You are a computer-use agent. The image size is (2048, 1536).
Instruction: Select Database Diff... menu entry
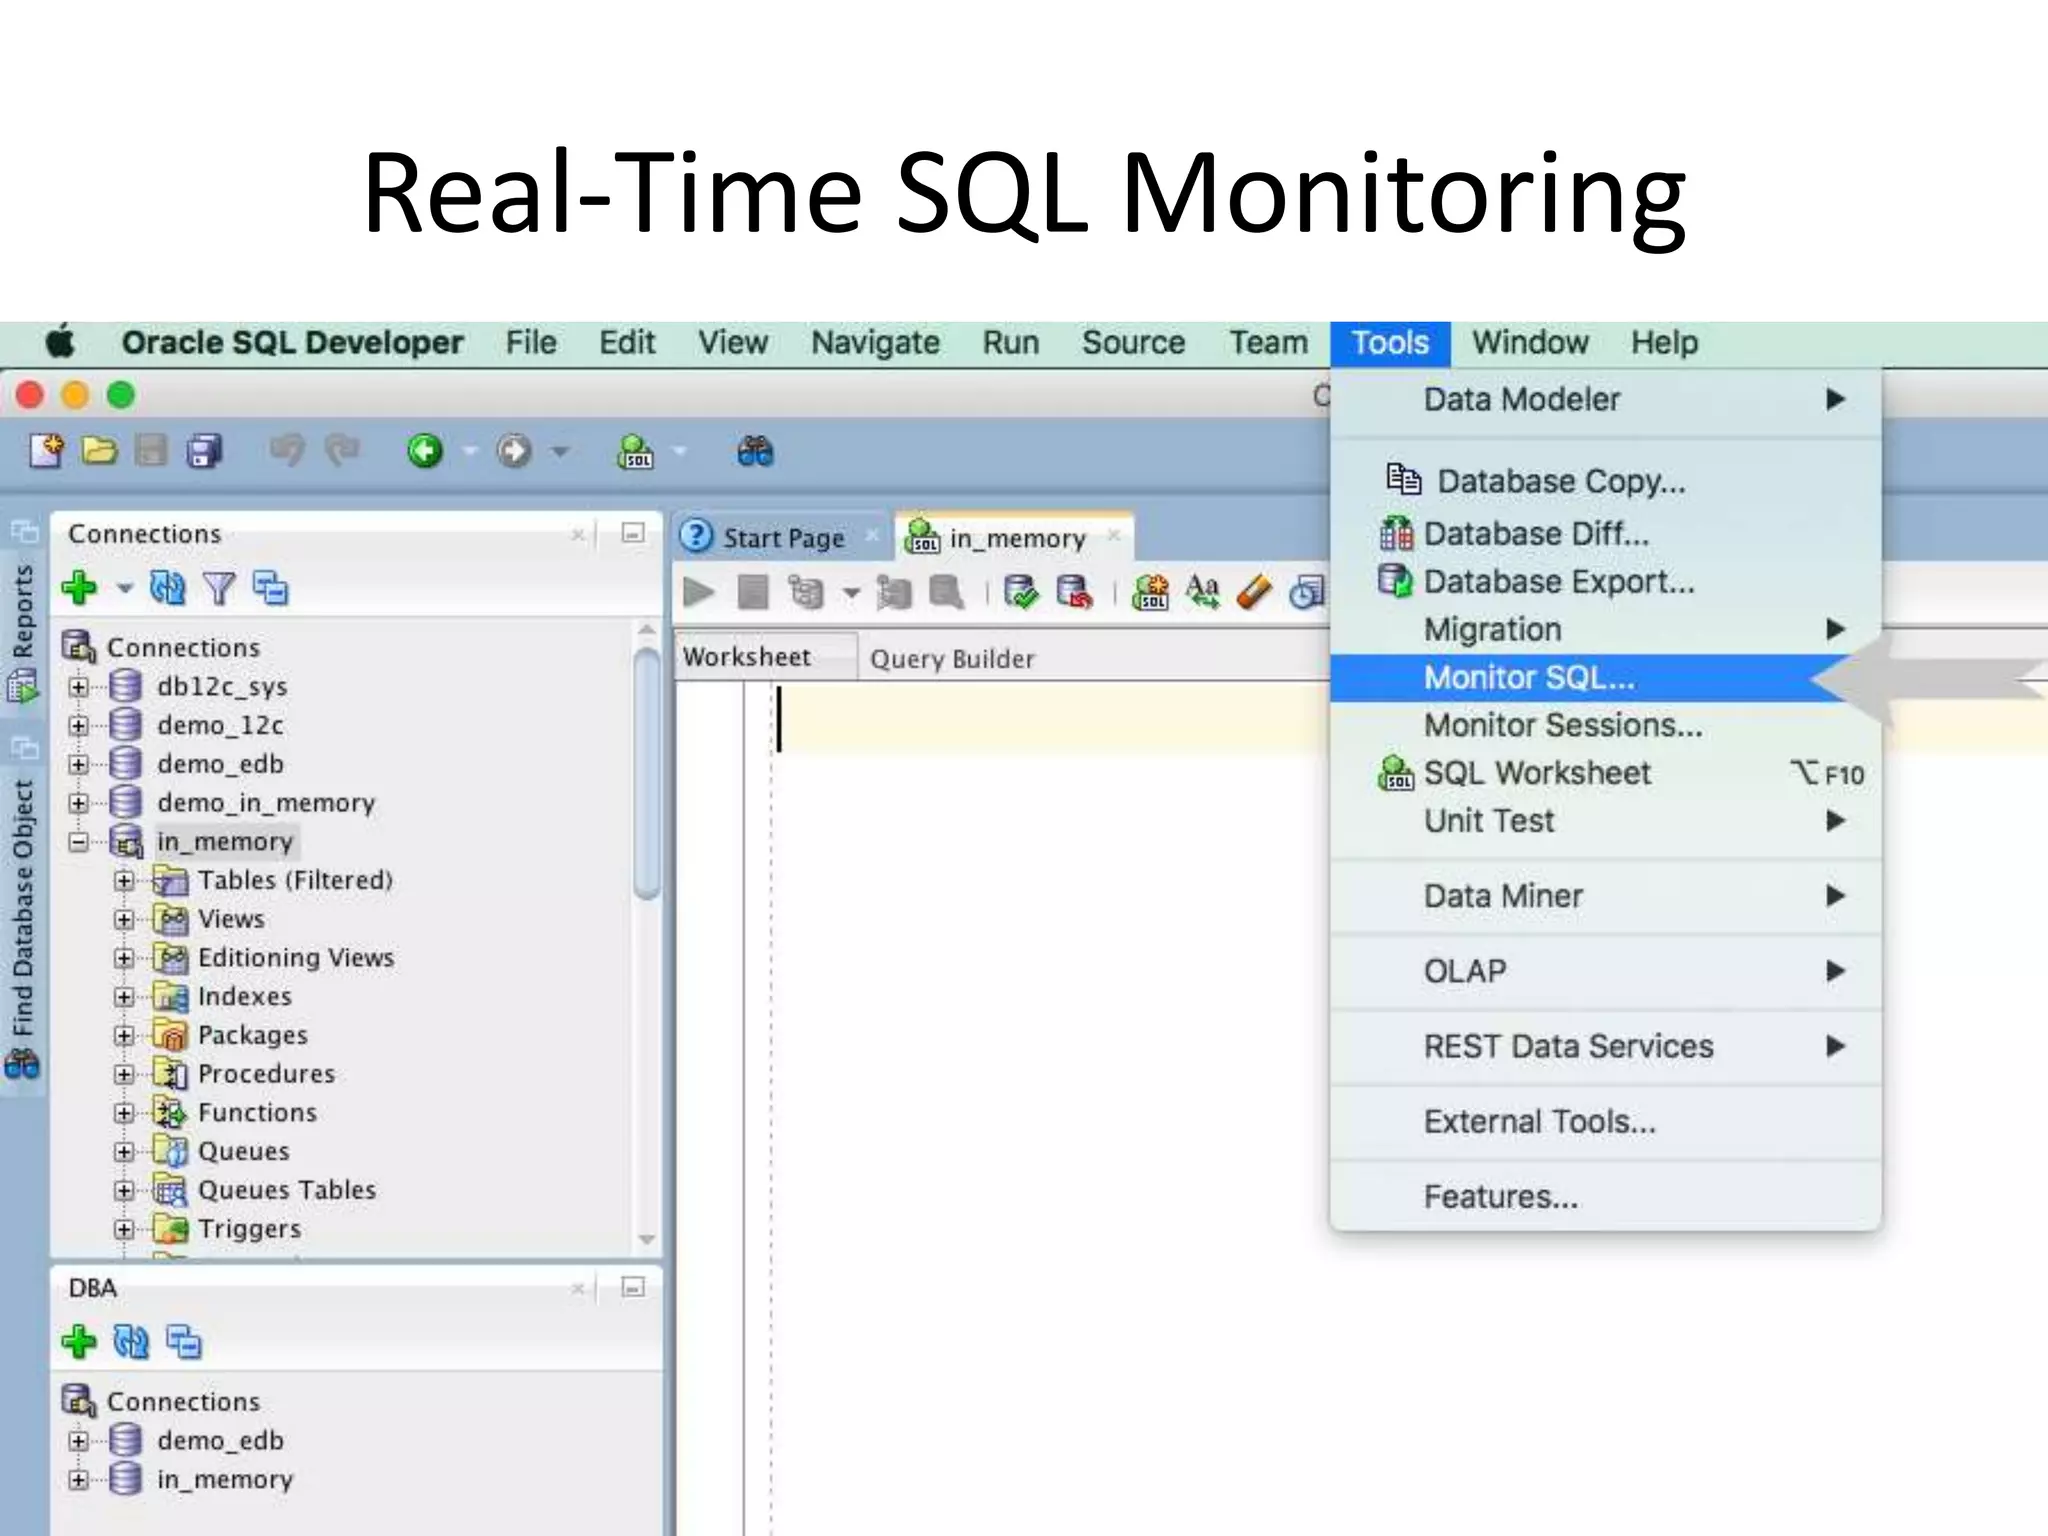[x=1604, y=534]
